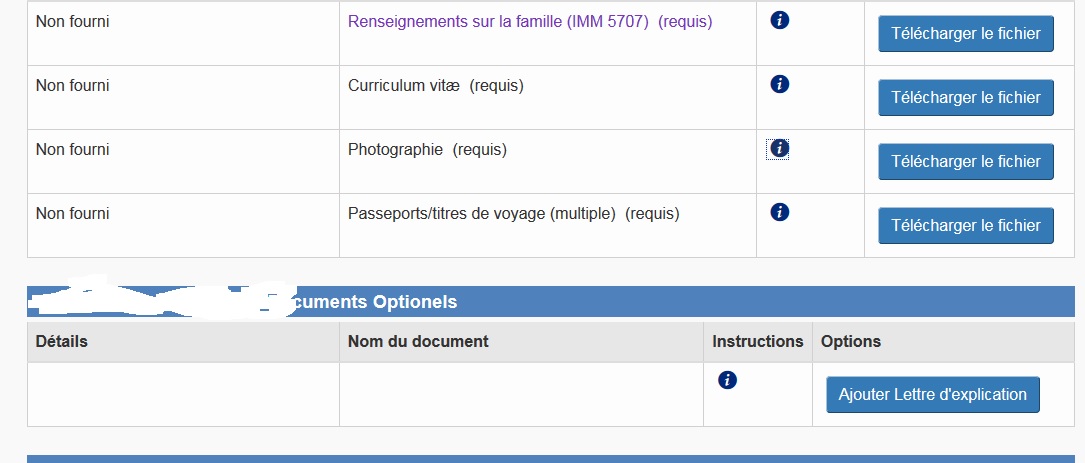Select the Photographie (requis) document name
Viewport: 1085px width, 463px height.
(427, 149)
